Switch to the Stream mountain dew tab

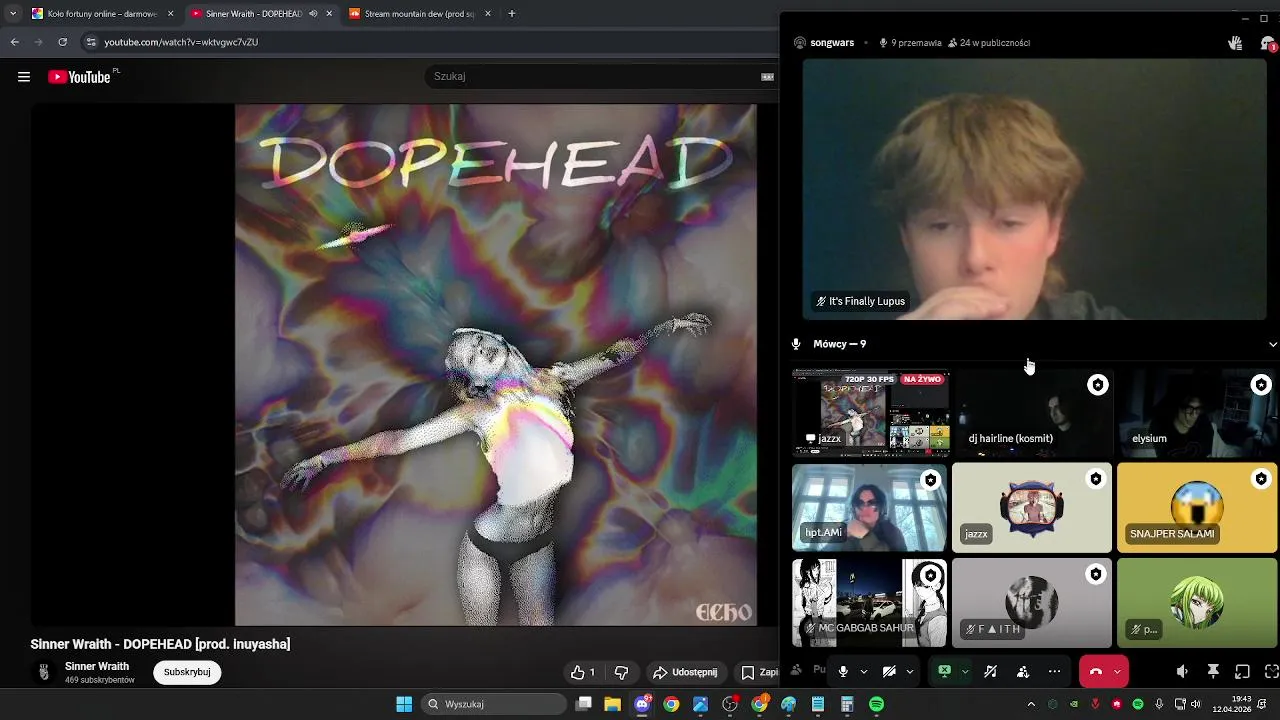pos(418,14)
